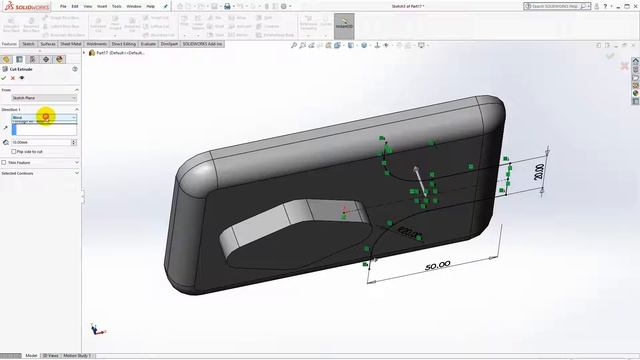Enable the Flip side to cut checkbox
Viewport: 640px width, 360px height.
click(14, 151)
